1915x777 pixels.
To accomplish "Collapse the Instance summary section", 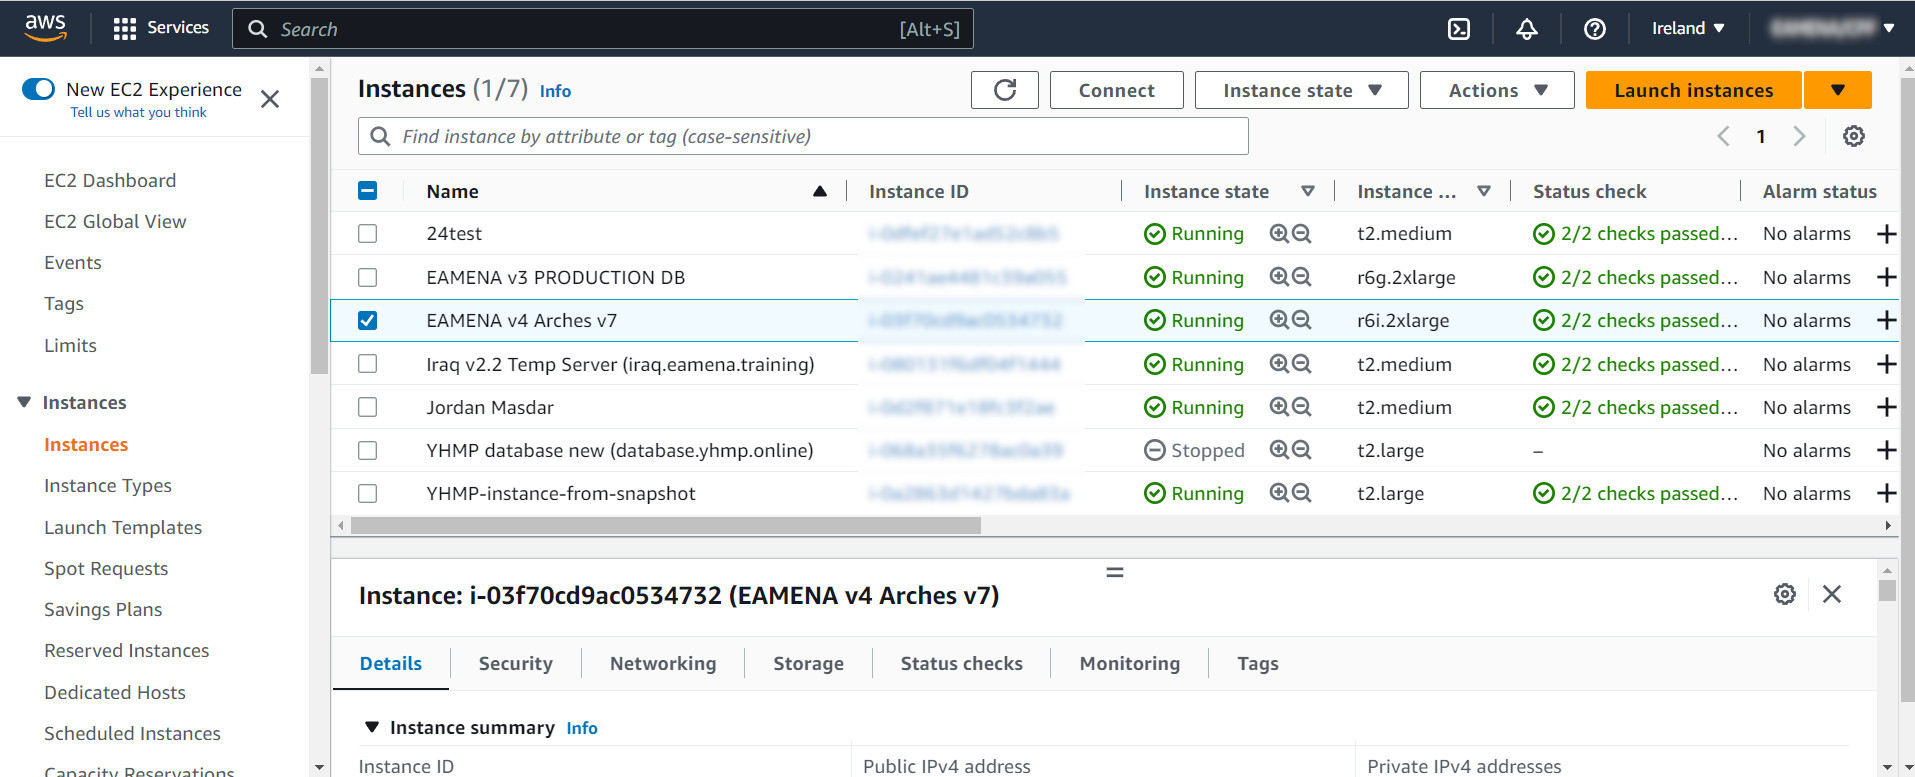I will tap(372, 727).
